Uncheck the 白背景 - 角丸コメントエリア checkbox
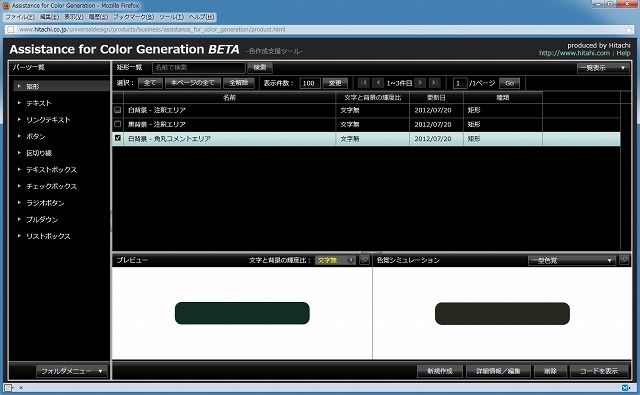The width and height of the screenshot is (640, 395). (118, 138)
